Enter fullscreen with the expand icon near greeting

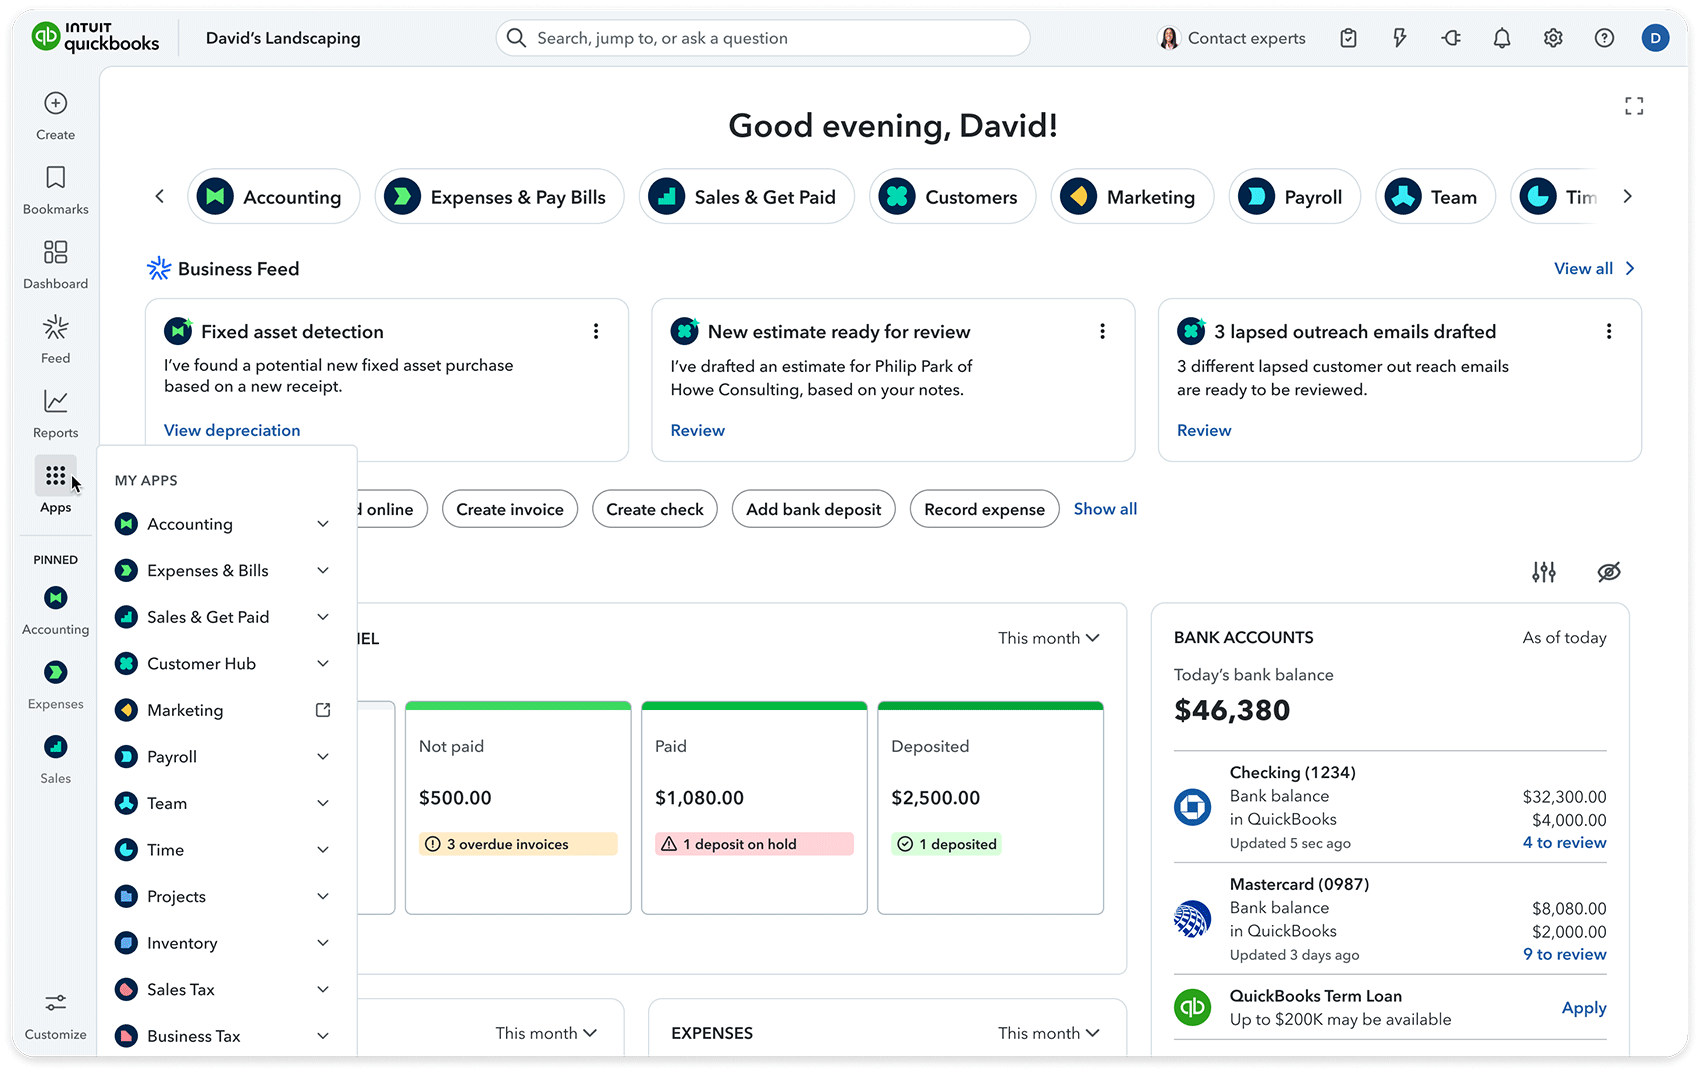[1634, 105]
